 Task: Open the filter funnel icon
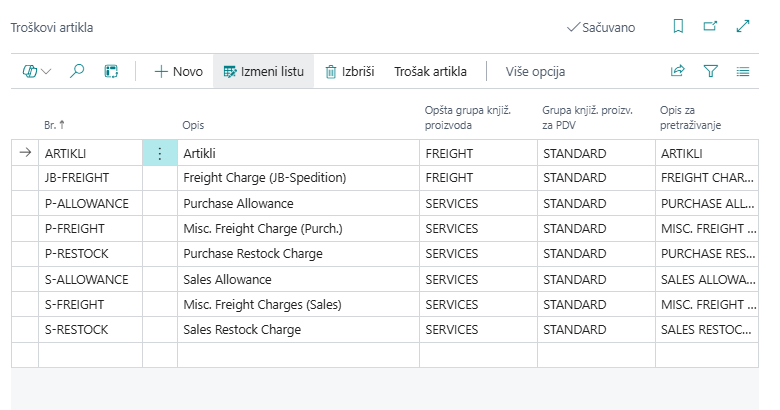(x=711, y=71)
